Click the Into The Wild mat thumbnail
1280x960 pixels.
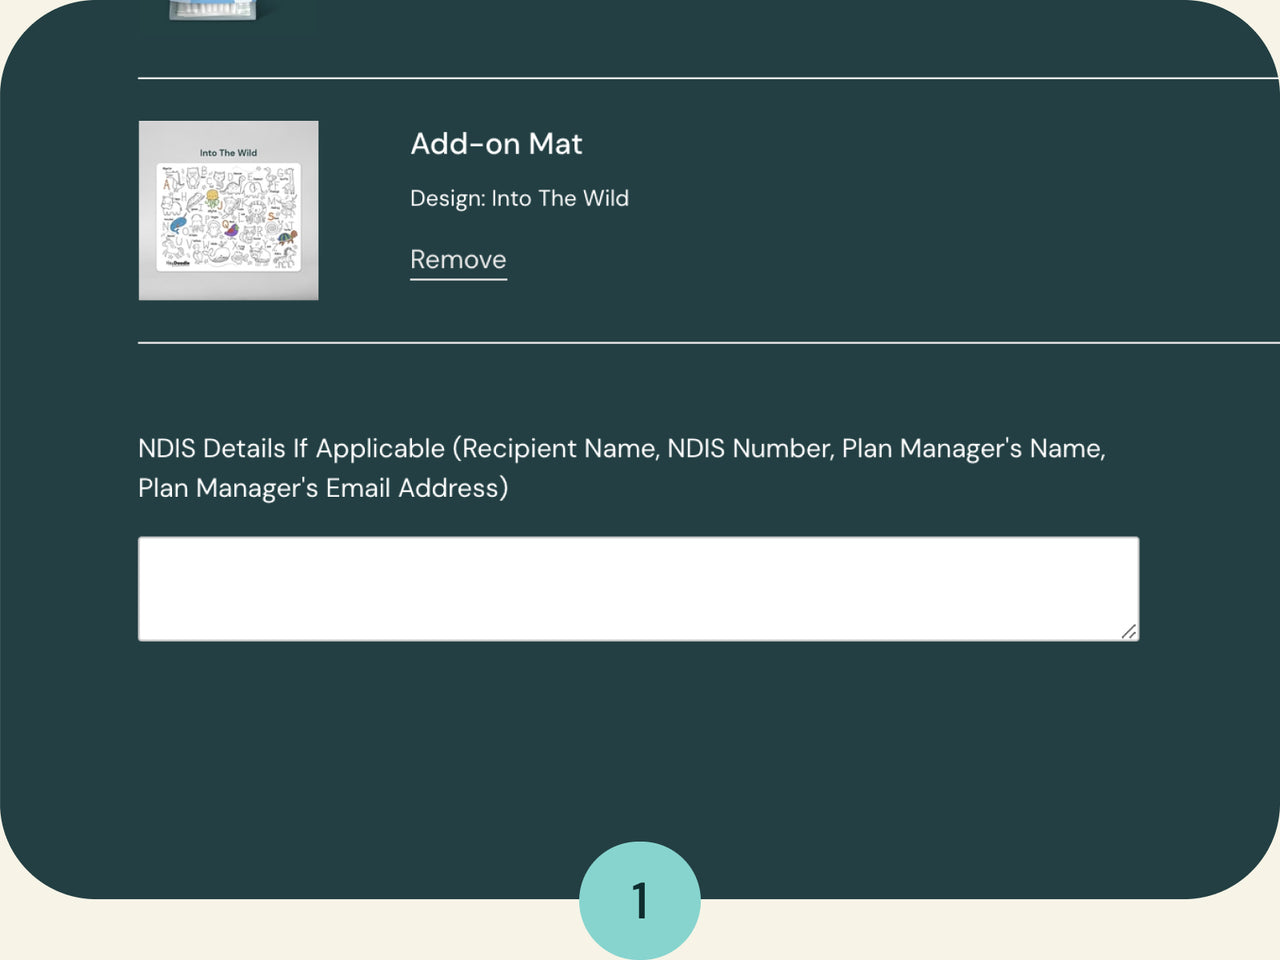tap(228, 210)
